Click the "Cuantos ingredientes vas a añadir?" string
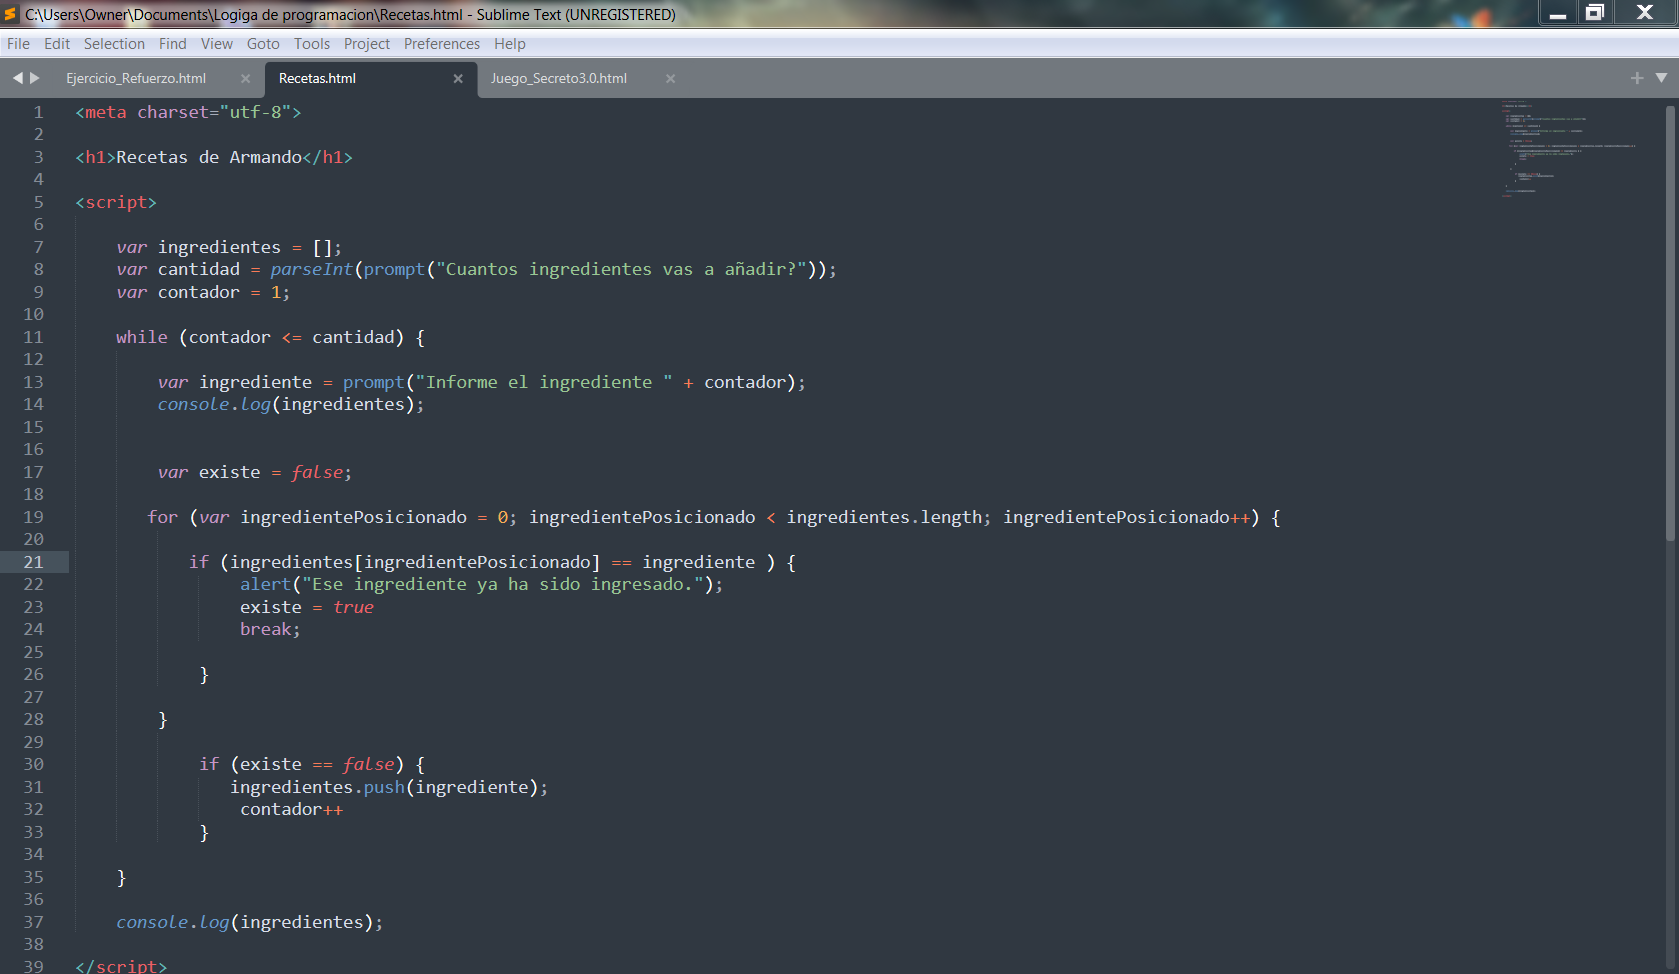 click(x=621, y=269)
